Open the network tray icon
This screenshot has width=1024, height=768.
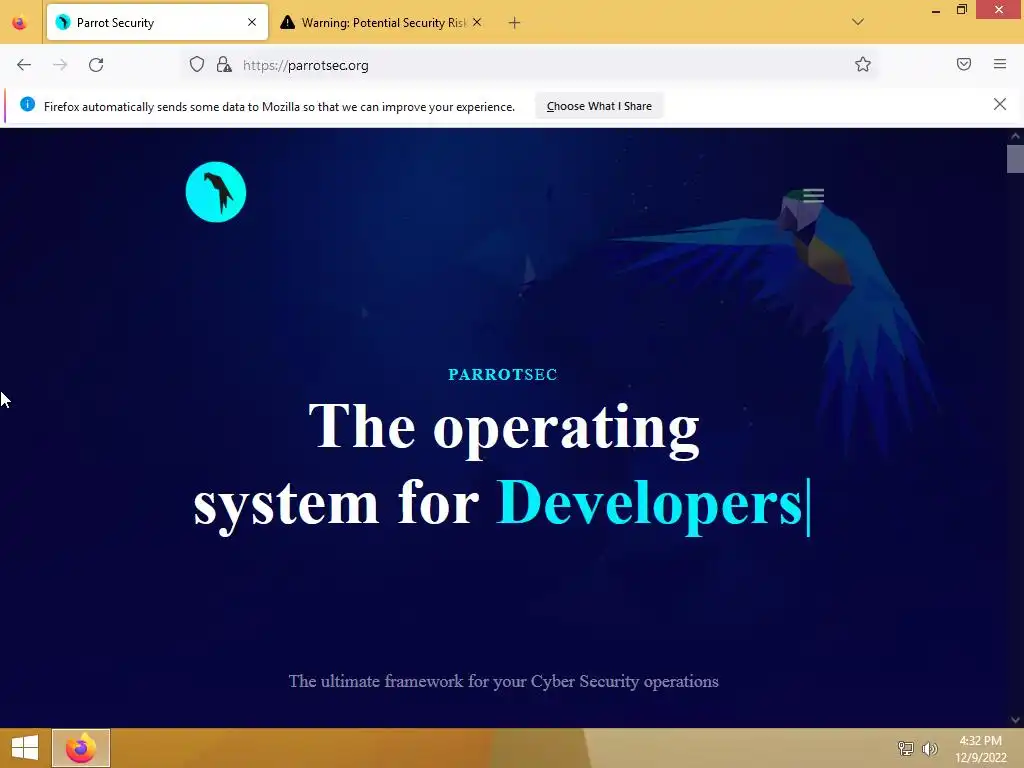click(x=905, y=748)
